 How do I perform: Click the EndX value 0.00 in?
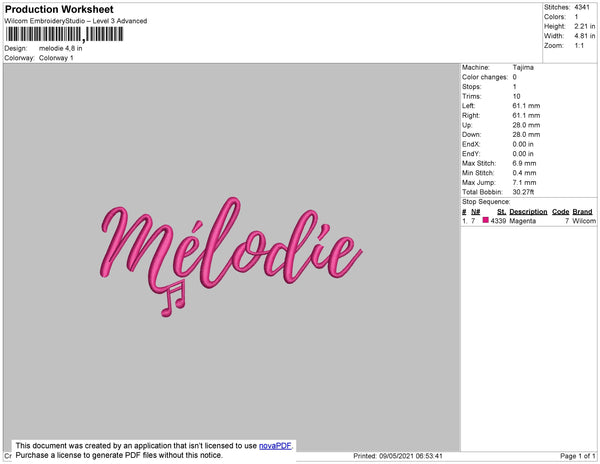[523, 144]
